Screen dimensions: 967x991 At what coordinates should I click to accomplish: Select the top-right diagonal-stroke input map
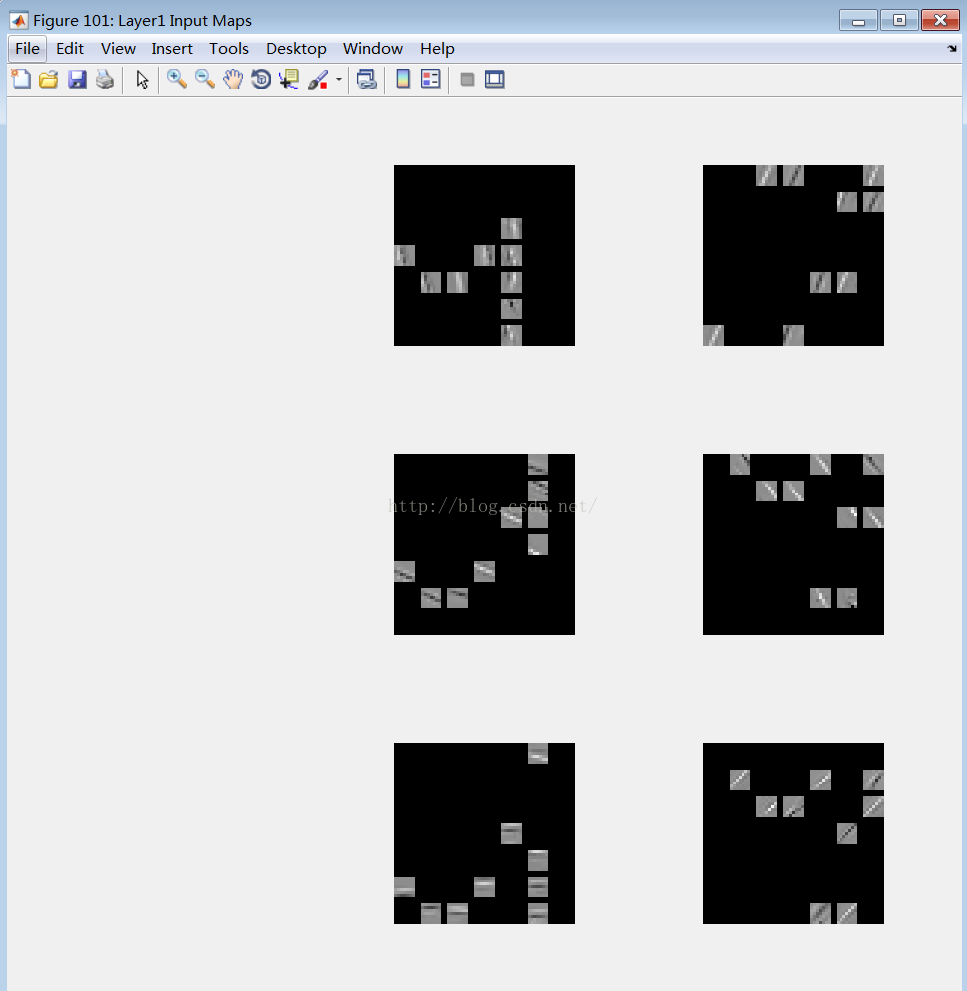[793, 255]
